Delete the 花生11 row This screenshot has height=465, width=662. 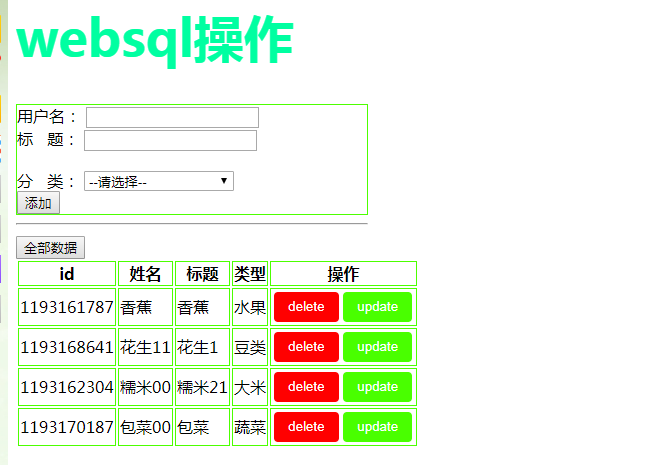pyautogui.click(x=306, y=347)
